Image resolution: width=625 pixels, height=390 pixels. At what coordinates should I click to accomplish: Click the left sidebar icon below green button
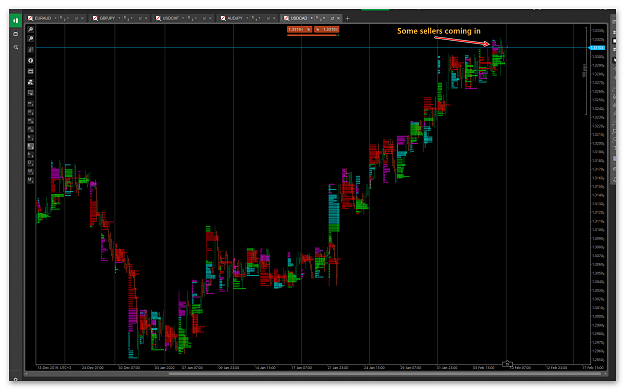[16, 34]
